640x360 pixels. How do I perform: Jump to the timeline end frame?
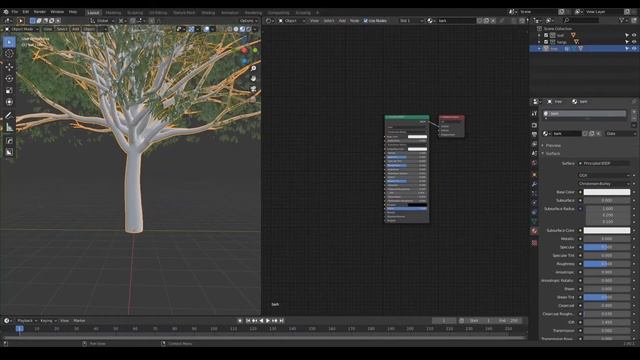pos(282,321)
